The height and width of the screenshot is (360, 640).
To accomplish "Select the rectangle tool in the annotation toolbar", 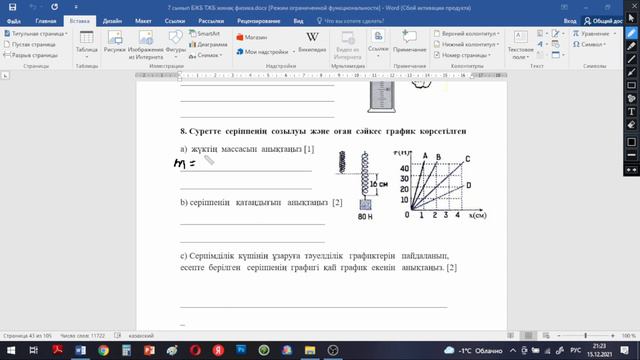I will [x=631, y=85].
